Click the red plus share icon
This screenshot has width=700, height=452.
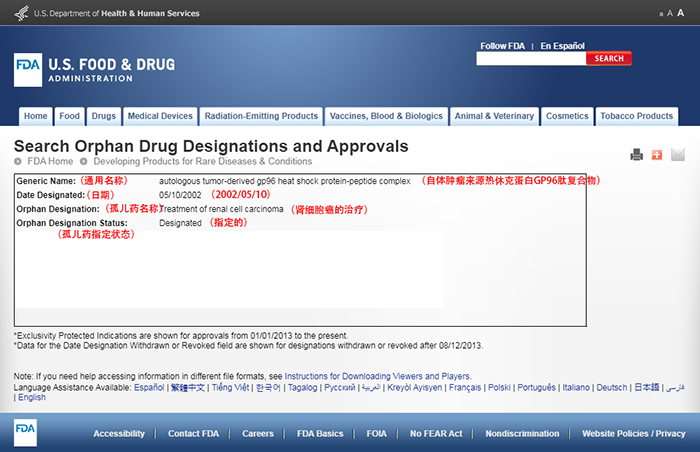coord(657,155)
